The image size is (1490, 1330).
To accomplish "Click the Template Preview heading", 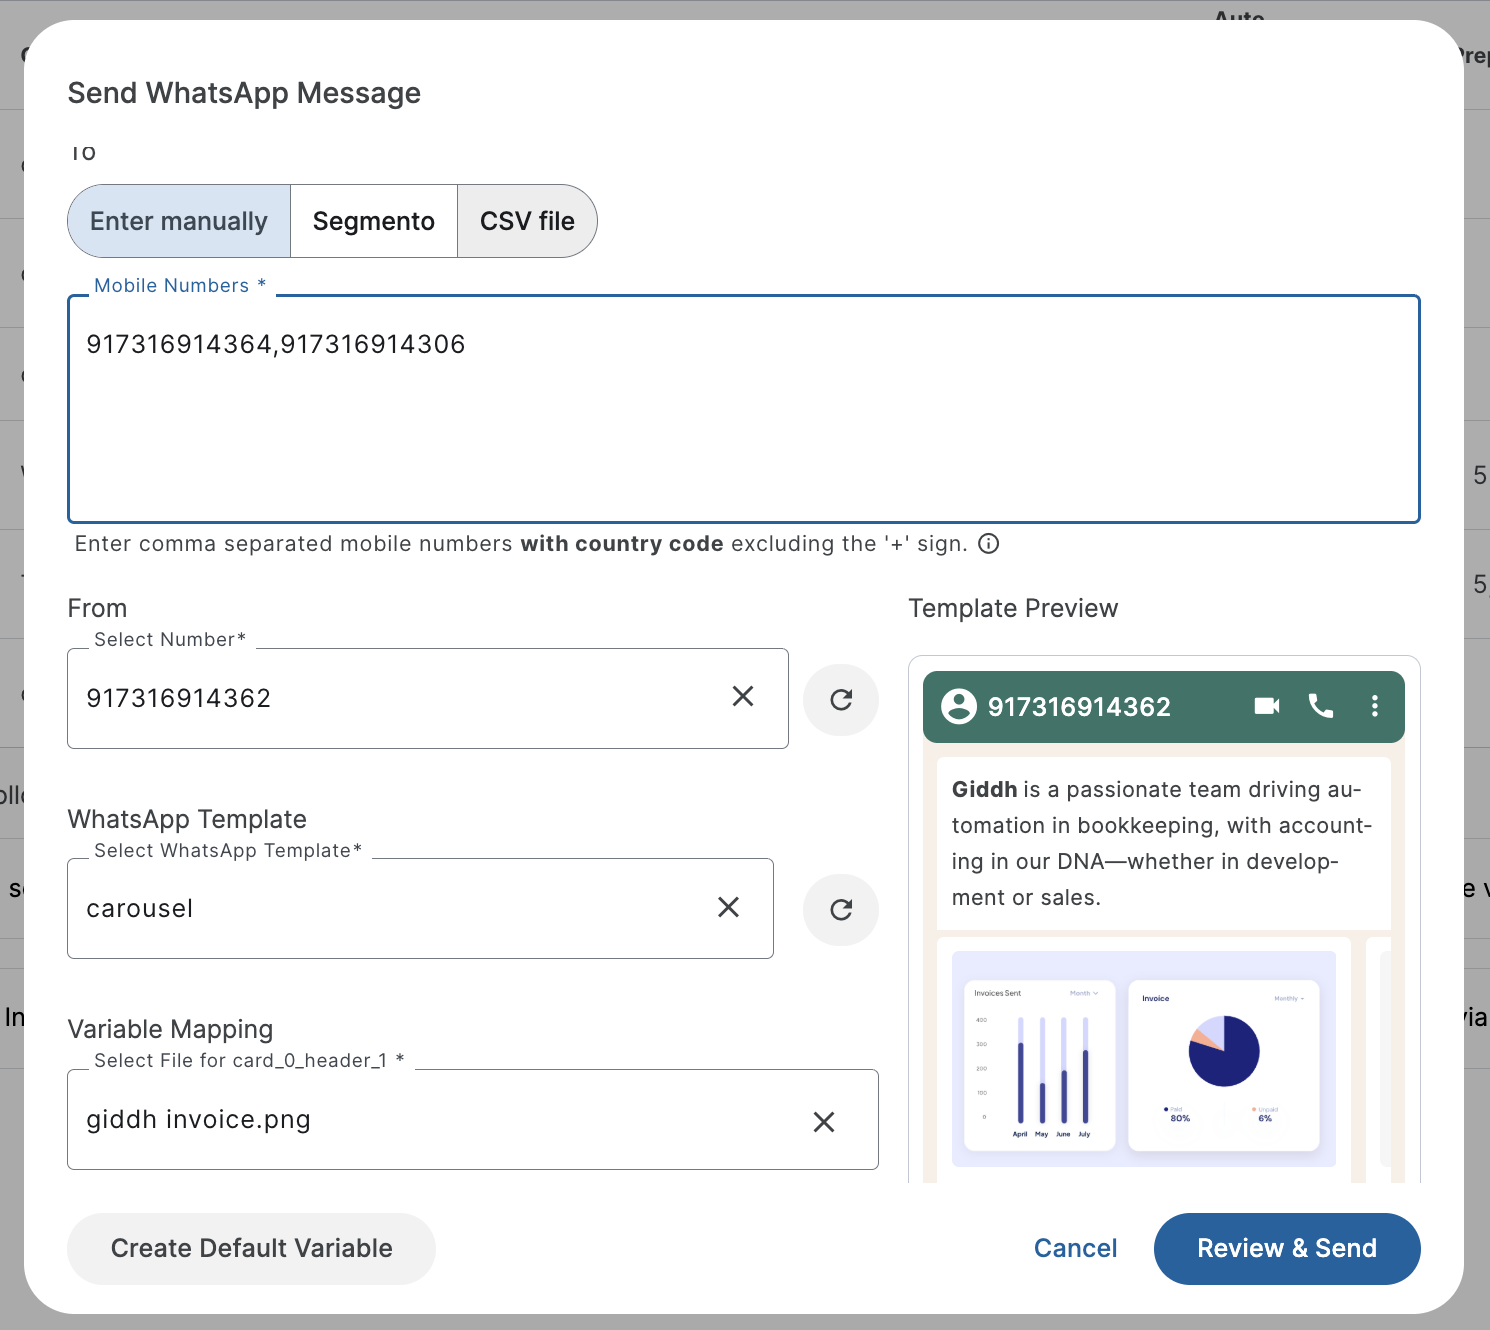I will (1013, 608).
